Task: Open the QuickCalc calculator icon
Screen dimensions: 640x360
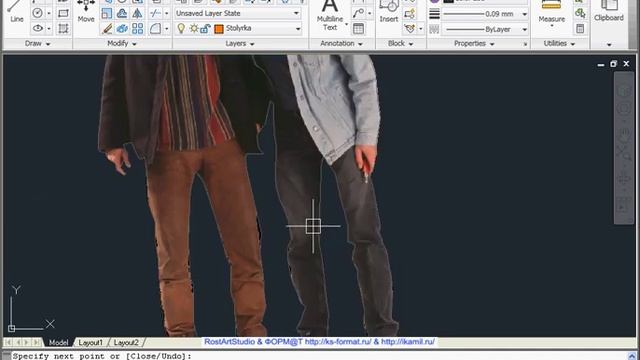Action: pyautogui.click(x=580, y=29)
